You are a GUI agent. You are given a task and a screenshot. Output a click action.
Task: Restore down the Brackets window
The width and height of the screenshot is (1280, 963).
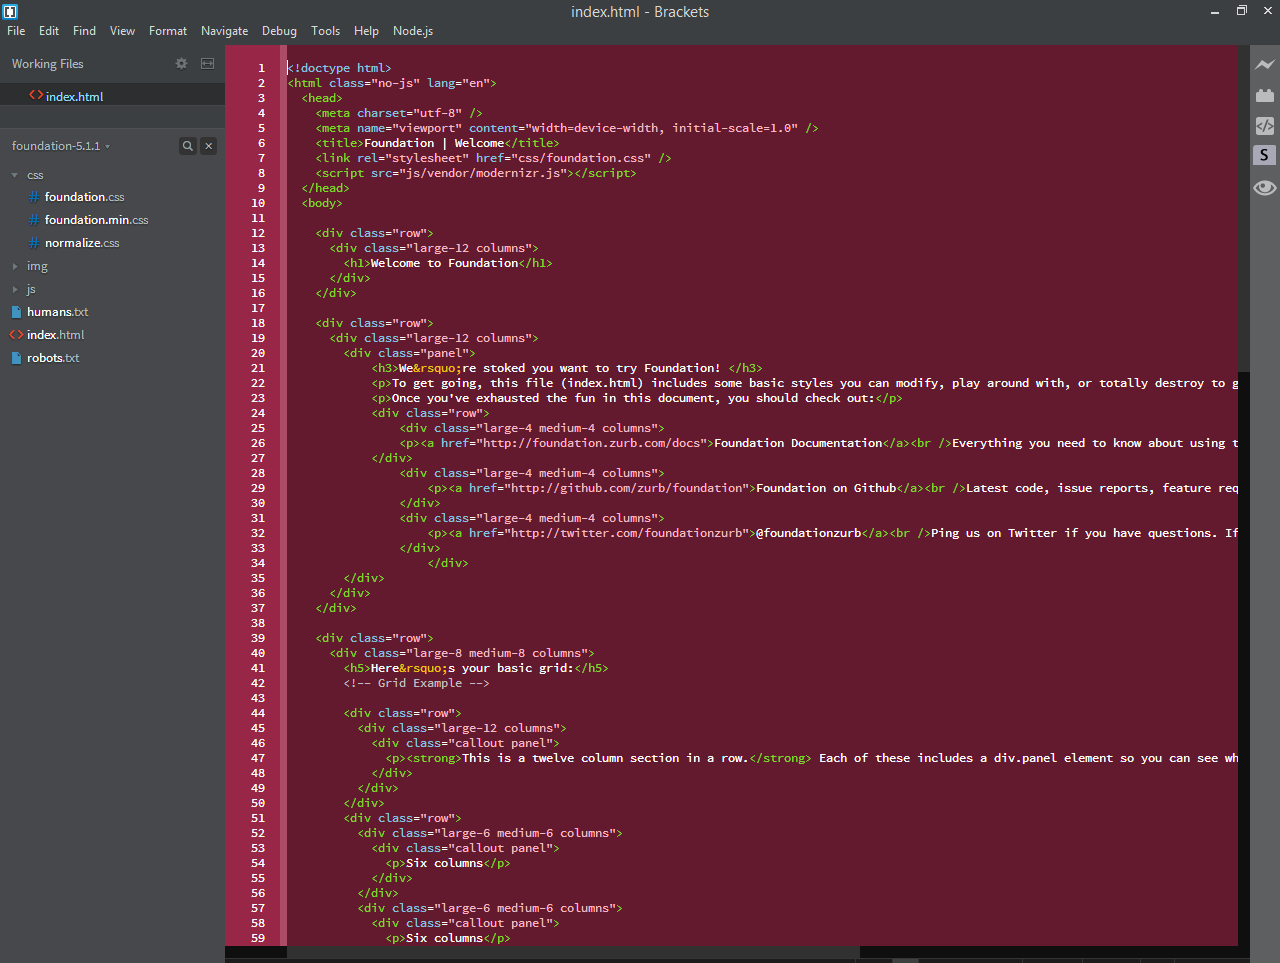1242,11
